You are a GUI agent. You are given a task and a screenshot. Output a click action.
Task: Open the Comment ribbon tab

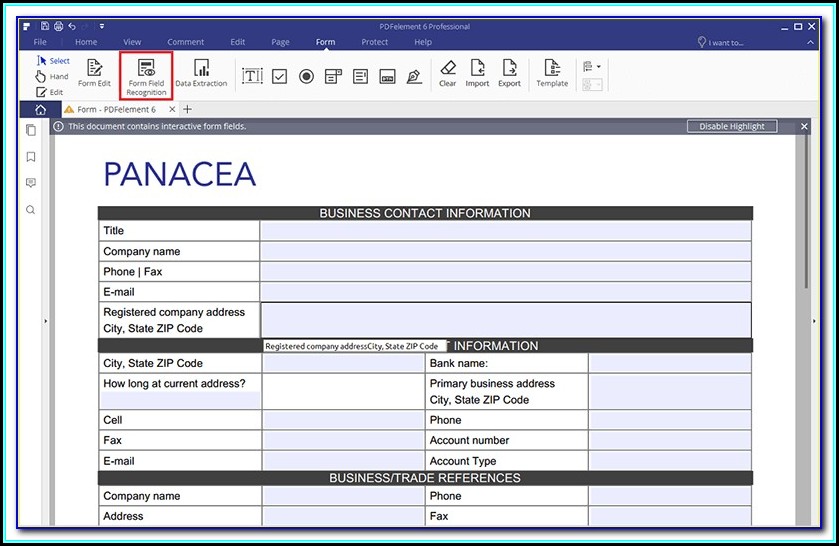click(186, 42)
